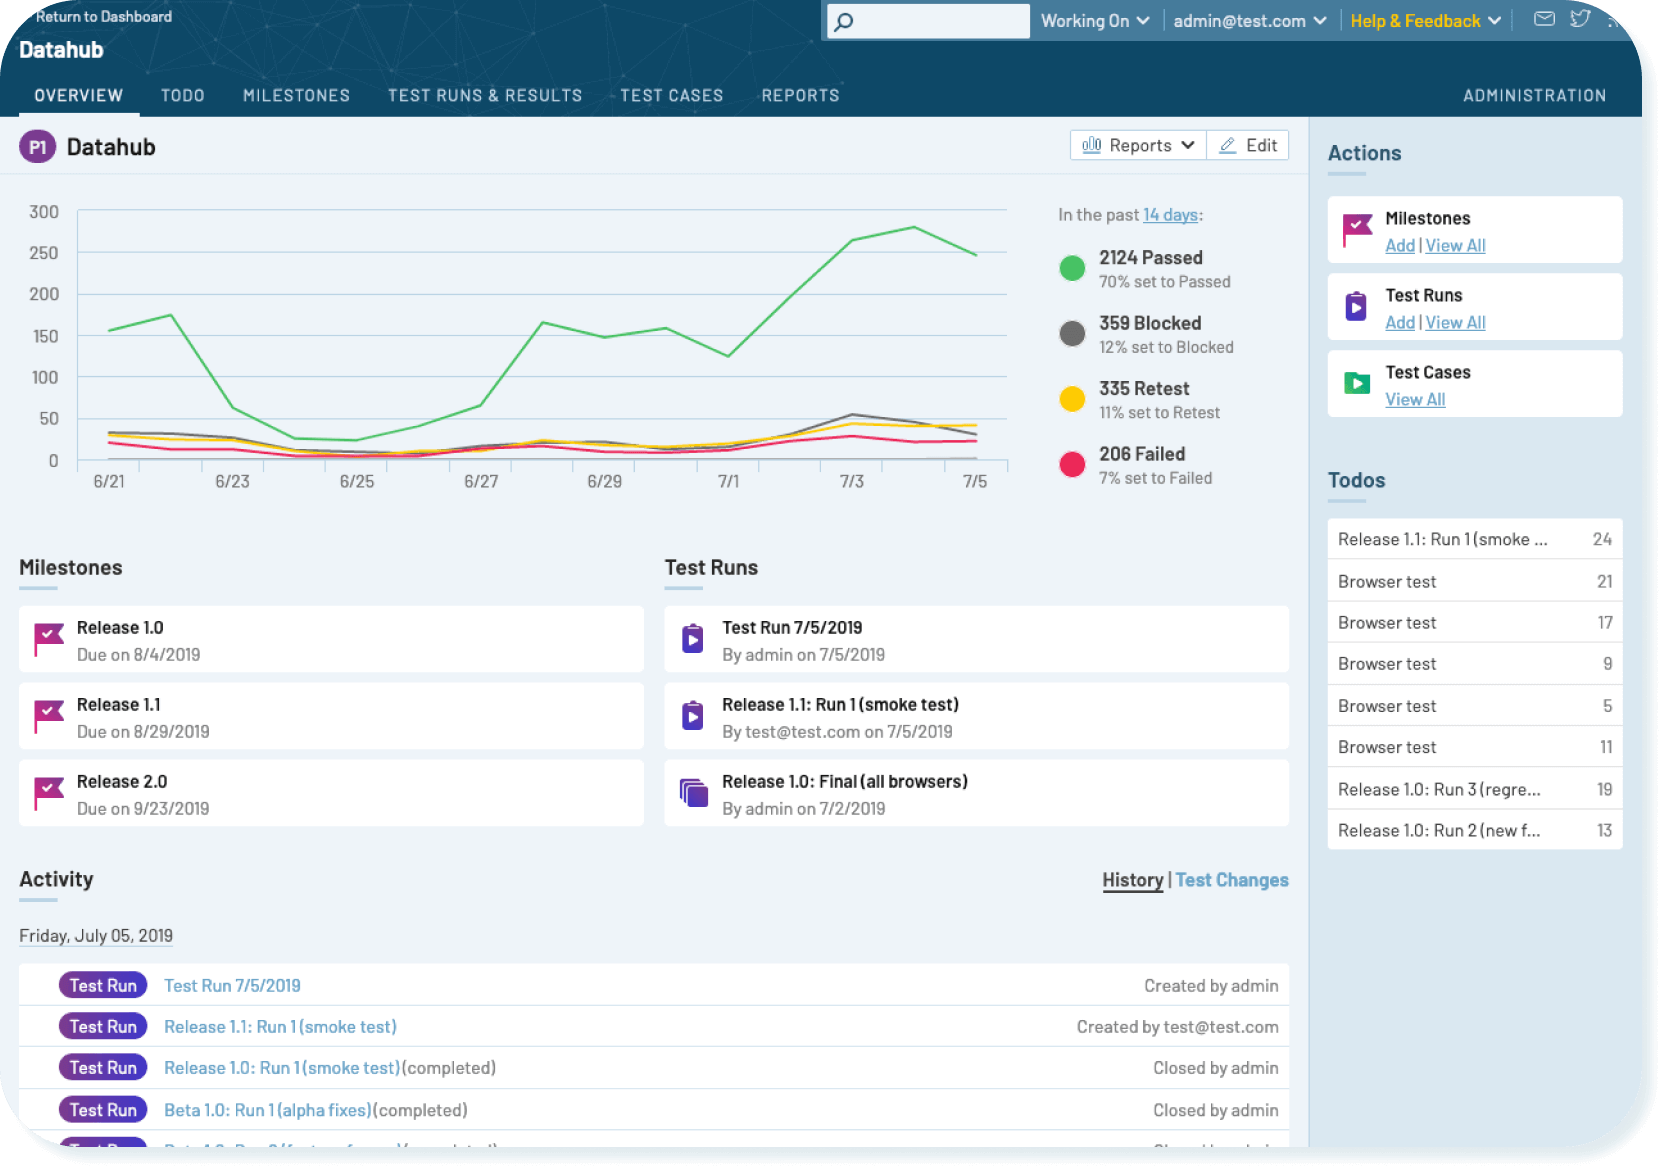The image size is (1663, 1169).
Task: Click the flag icon next to Release 2.0
Action: (x=47, y=792)
